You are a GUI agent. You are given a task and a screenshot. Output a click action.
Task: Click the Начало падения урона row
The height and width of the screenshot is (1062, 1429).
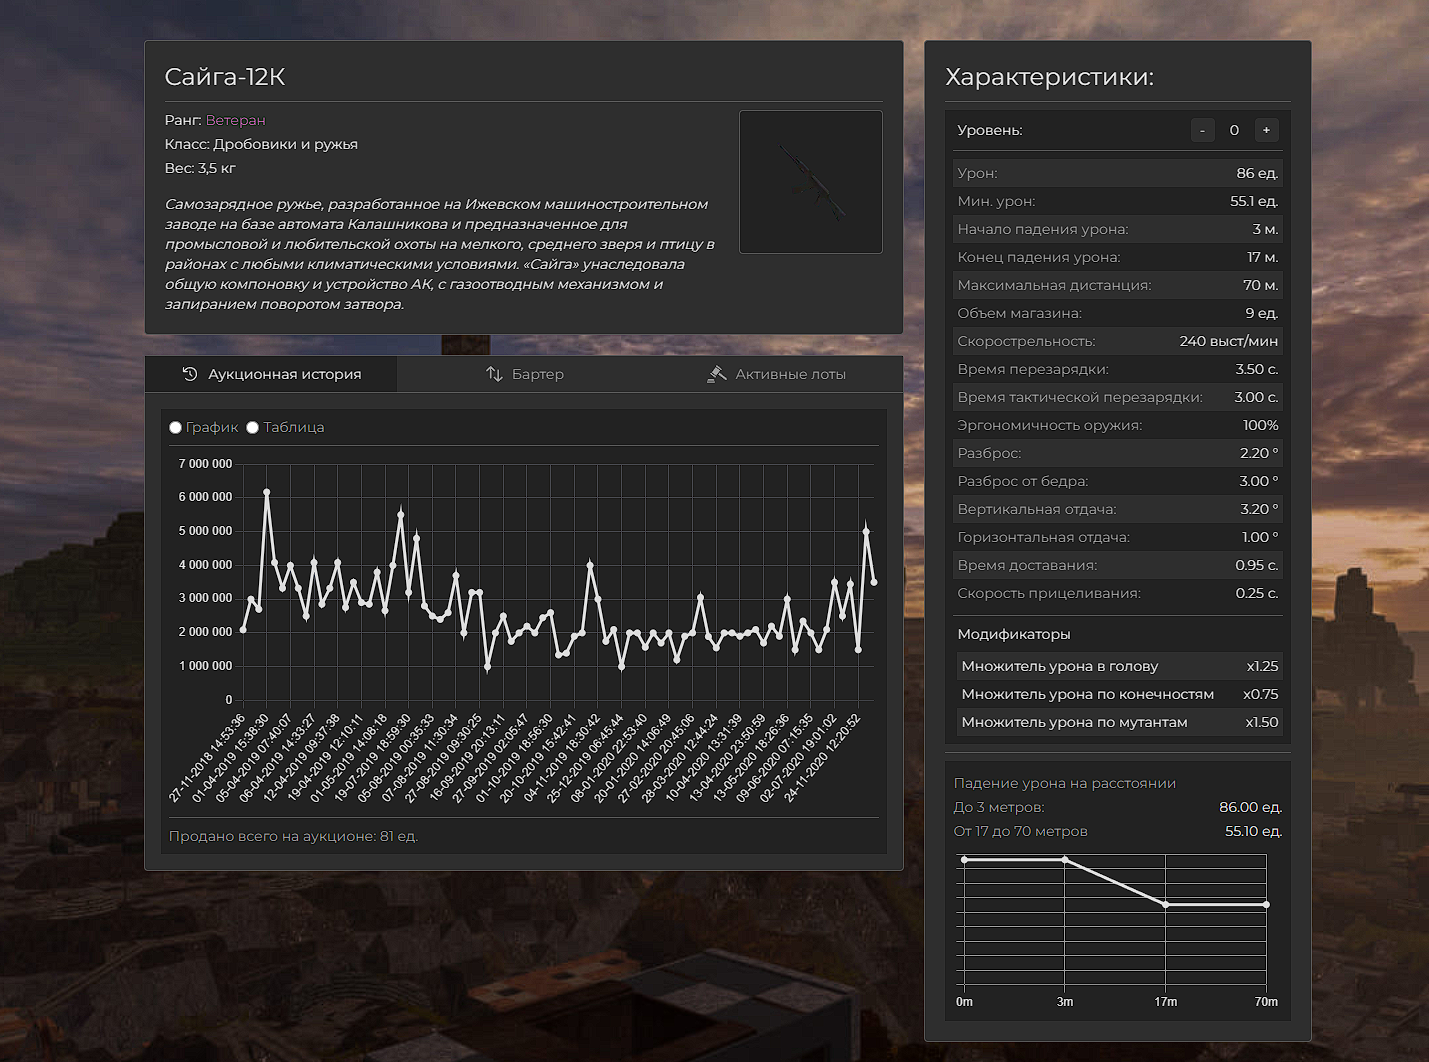point(1118,229)
